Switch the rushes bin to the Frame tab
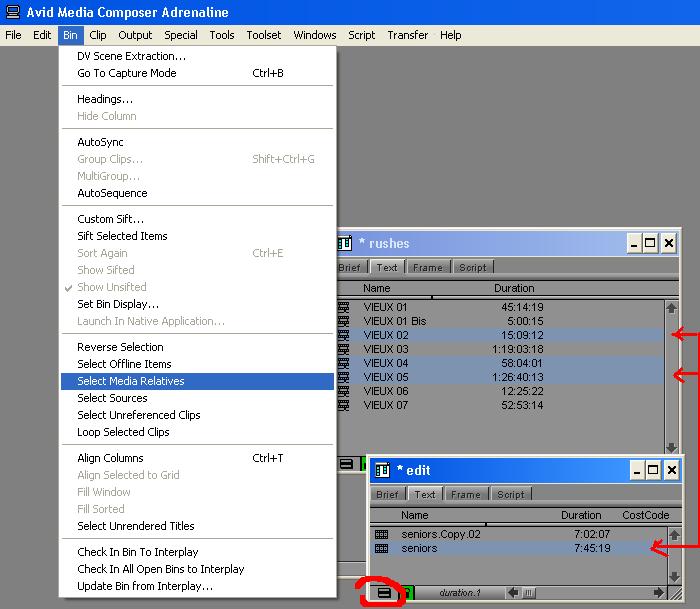 point(428,267)
